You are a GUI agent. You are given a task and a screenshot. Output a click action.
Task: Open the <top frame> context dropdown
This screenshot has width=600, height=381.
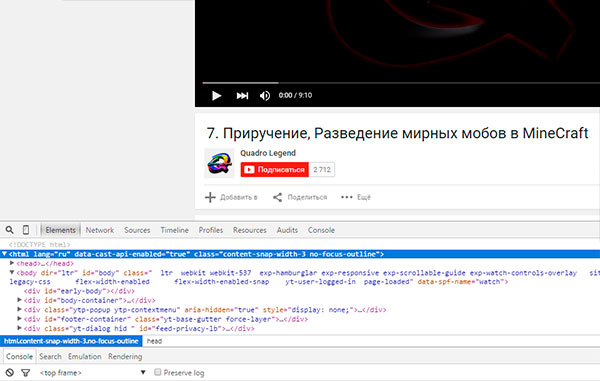[x=93, y=373]
